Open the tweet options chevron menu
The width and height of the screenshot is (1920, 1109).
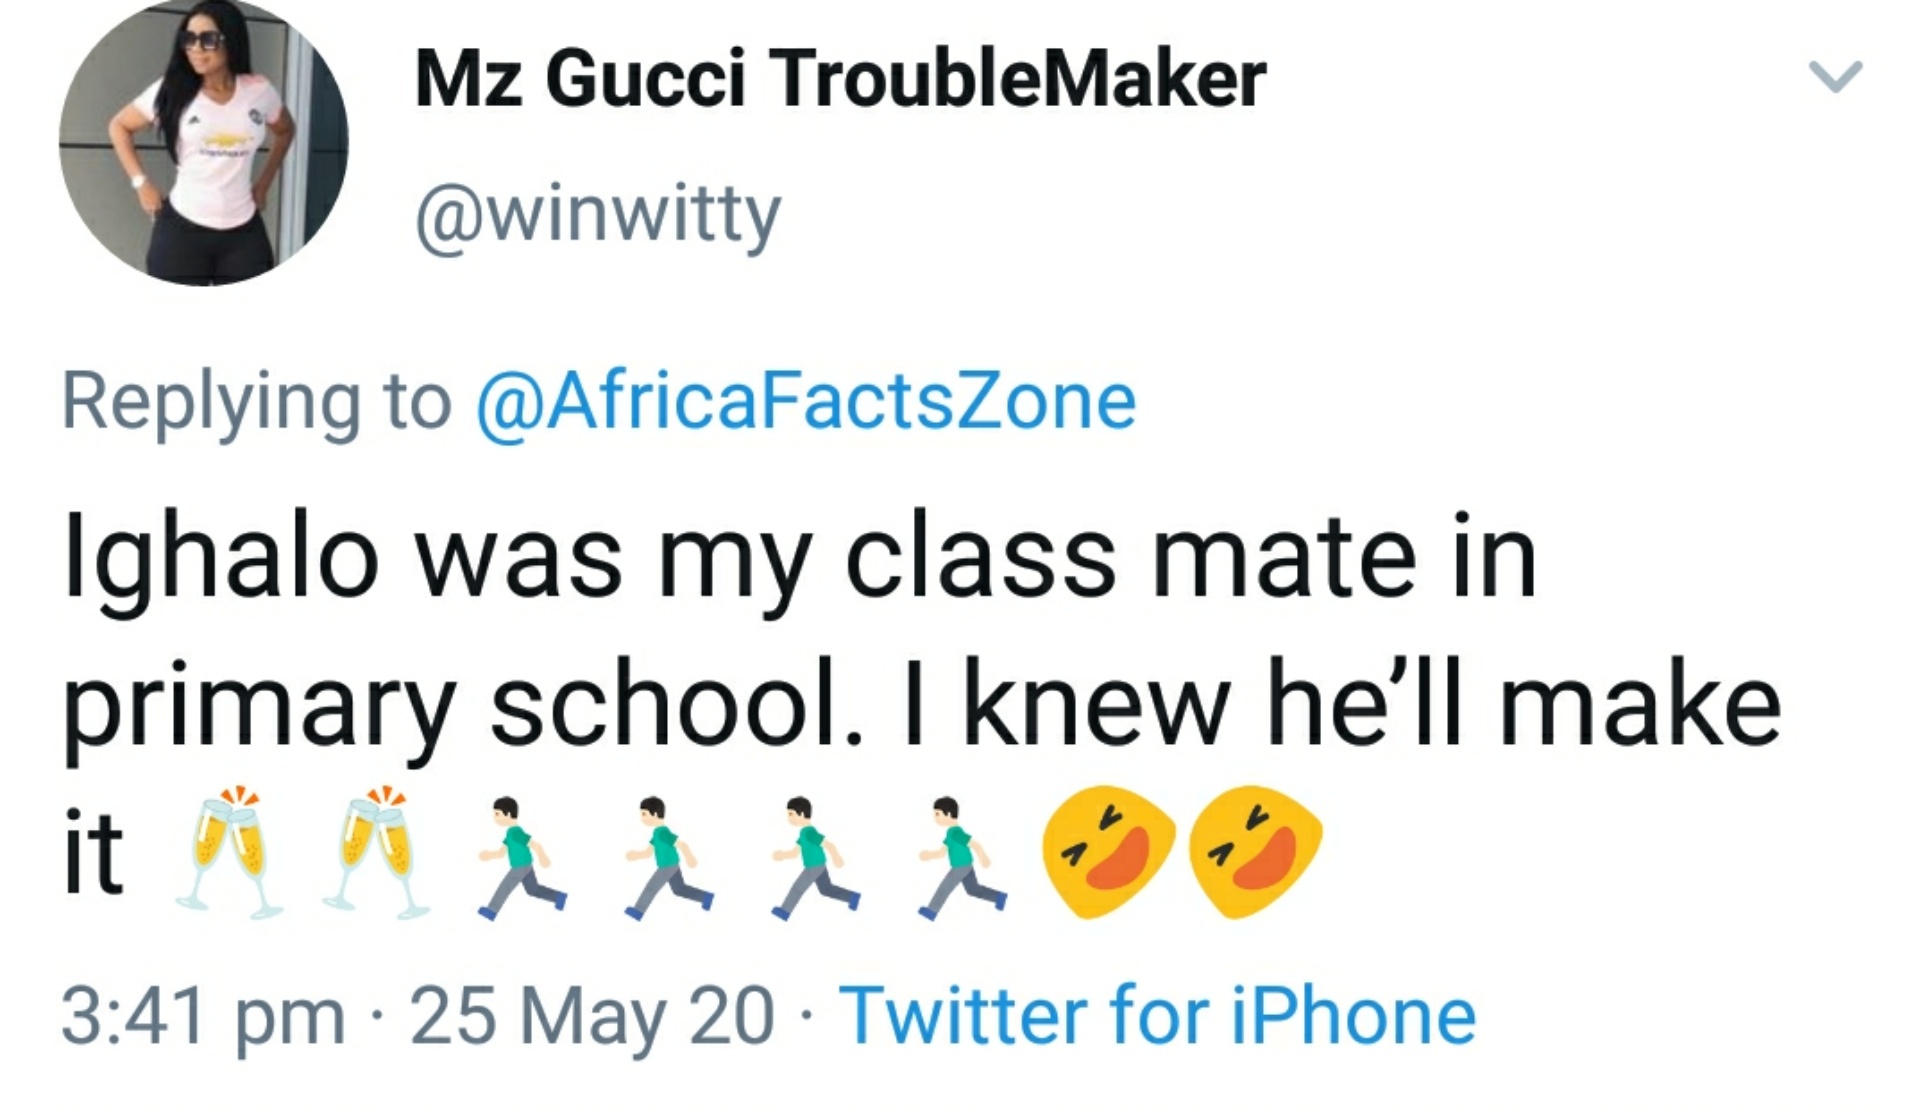point(1835,77)
